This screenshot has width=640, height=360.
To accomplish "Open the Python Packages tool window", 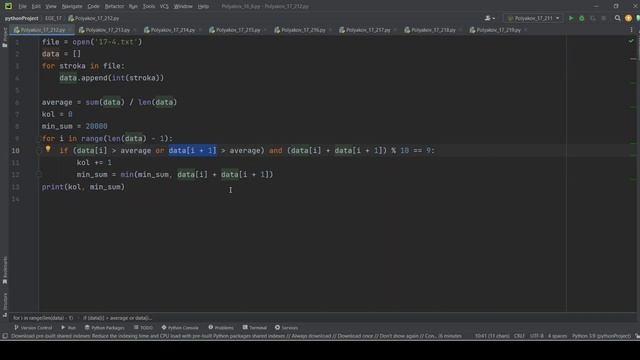I will (104, 328).
